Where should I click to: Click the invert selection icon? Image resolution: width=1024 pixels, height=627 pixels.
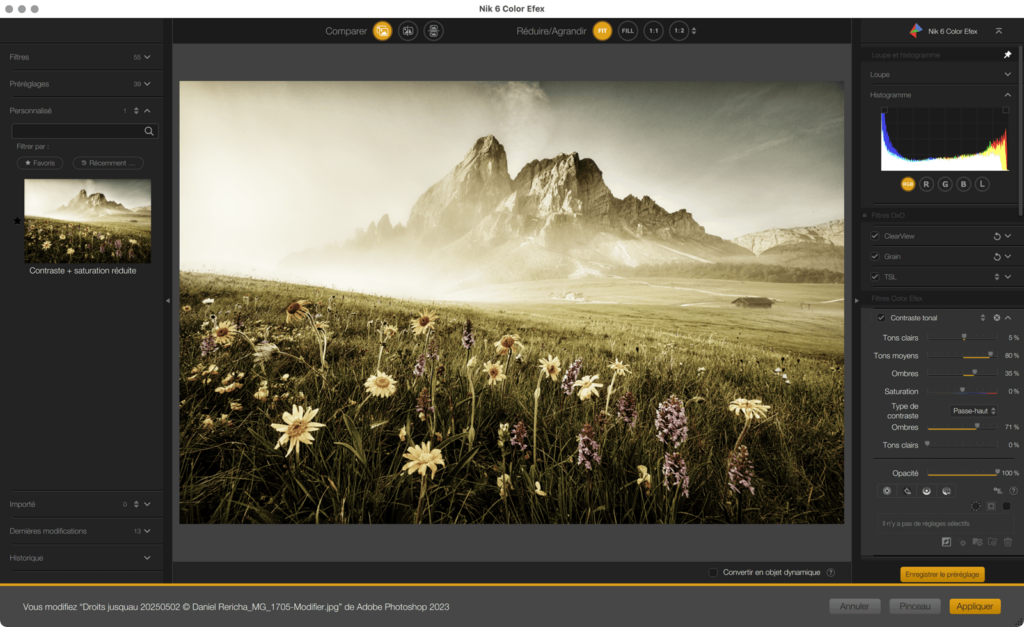click(946, 542)
